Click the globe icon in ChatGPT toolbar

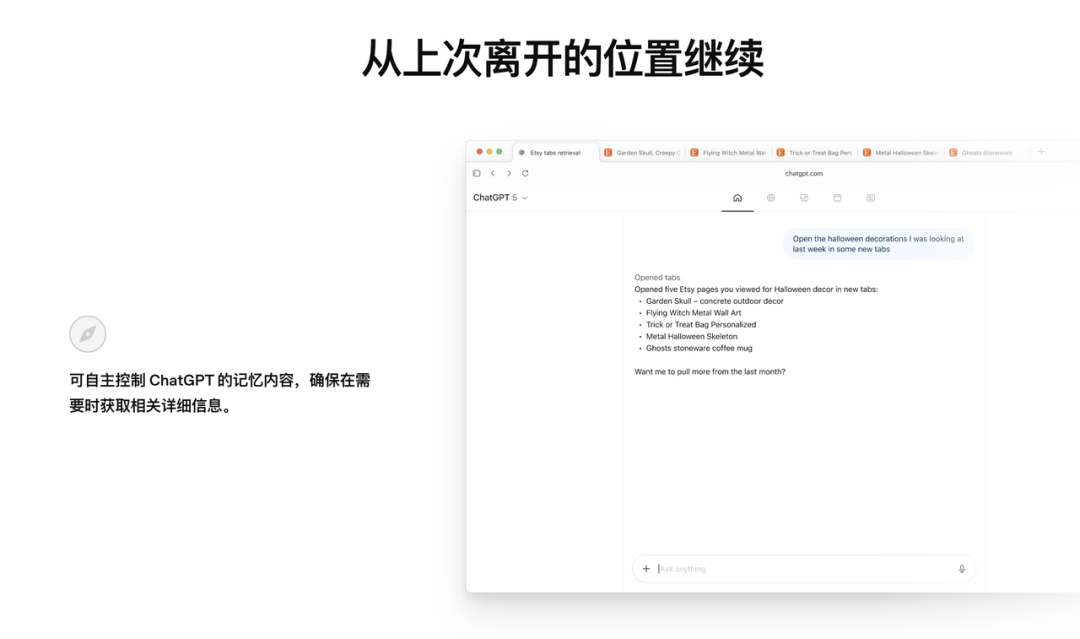pos(771,198)
